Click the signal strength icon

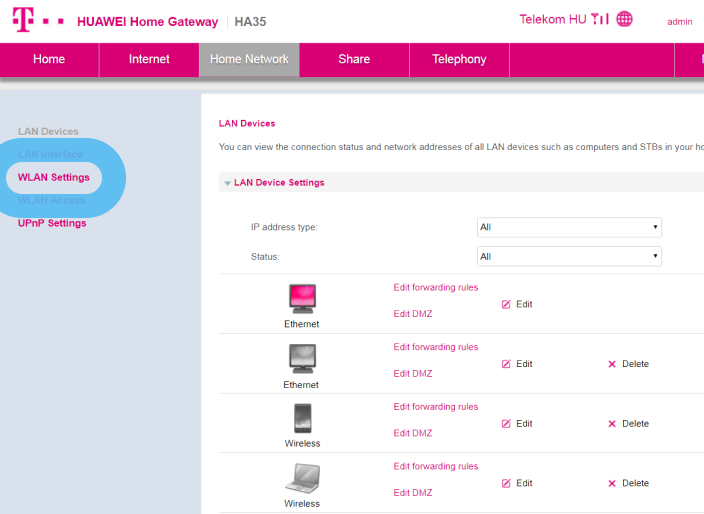pos(600,19)
